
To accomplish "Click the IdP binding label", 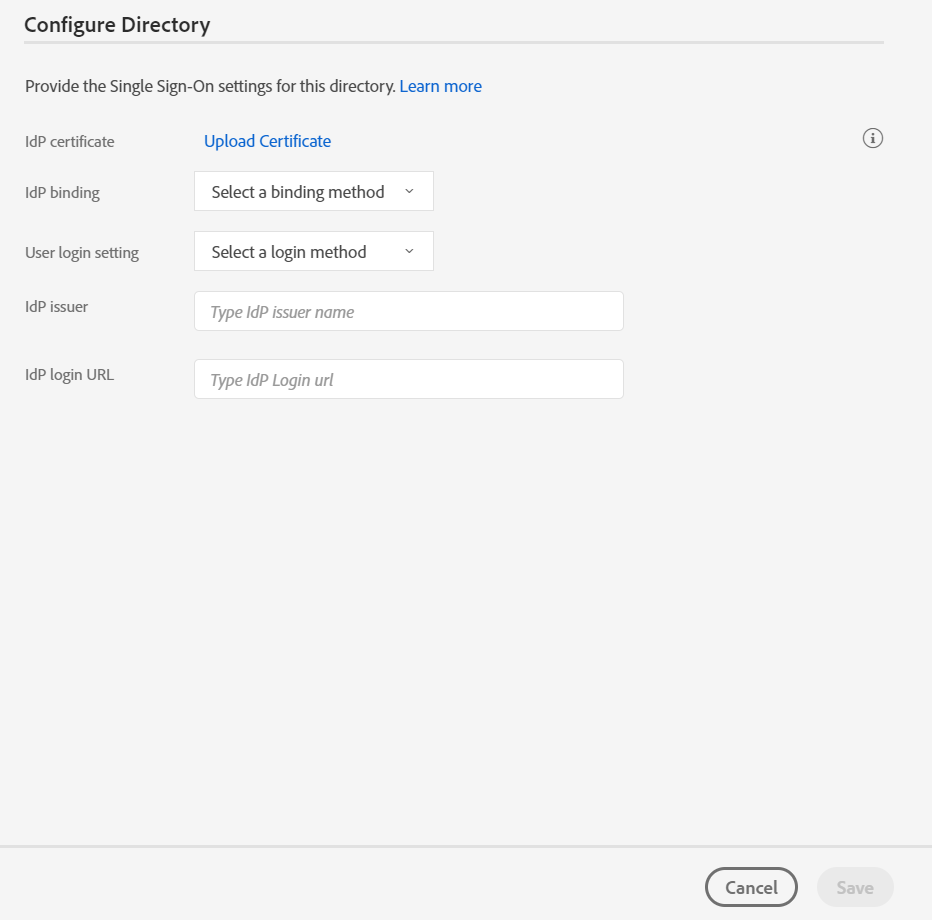I will point(62,192).
